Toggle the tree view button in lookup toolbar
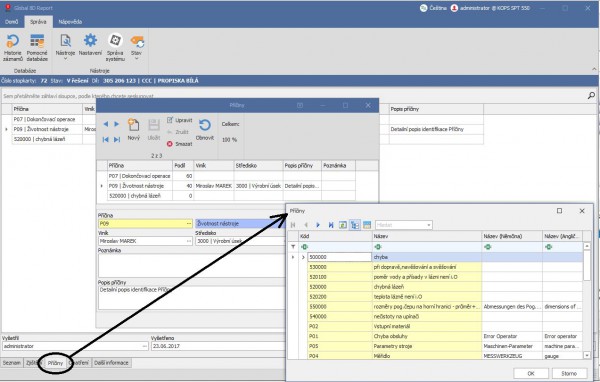 [355, 225]
